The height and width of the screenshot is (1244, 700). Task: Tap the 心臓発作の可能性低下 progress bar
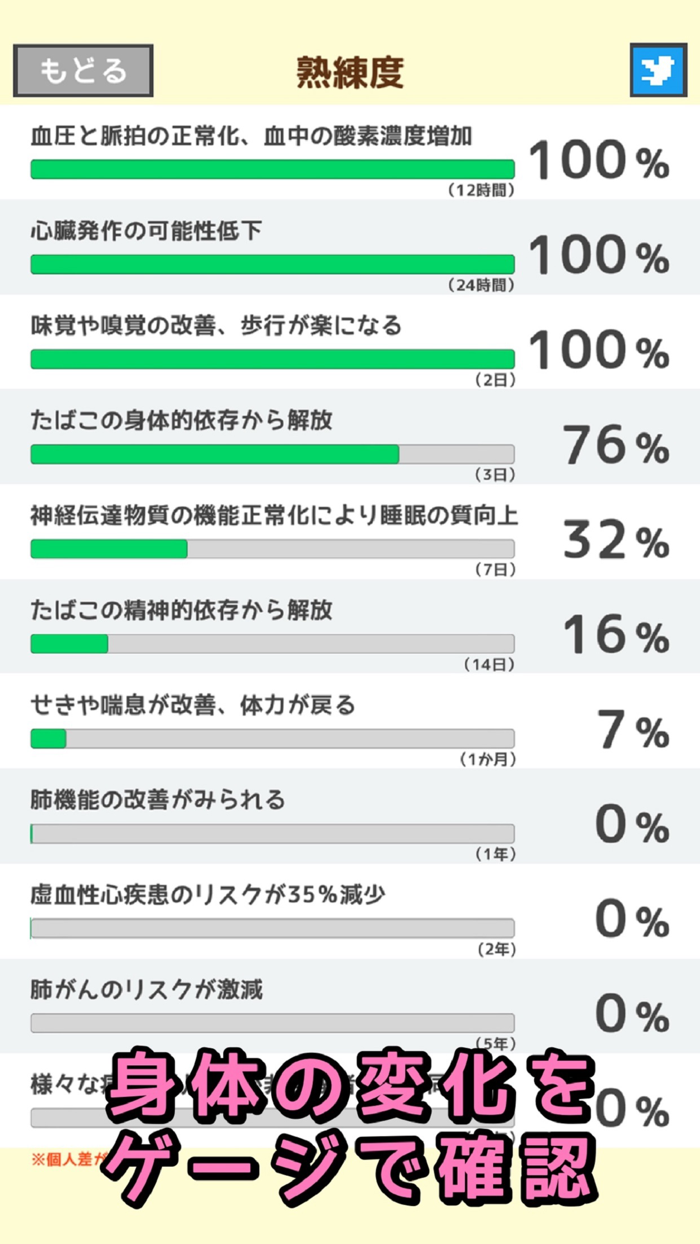tap(272, 264)
